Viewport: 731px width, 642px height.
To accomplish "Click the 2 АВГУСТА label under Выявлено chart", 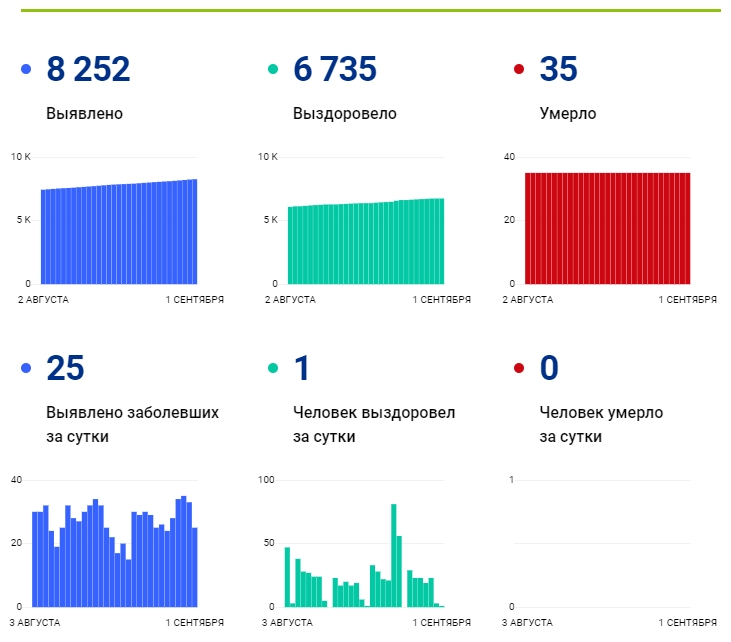I will [x=43, y=299].
